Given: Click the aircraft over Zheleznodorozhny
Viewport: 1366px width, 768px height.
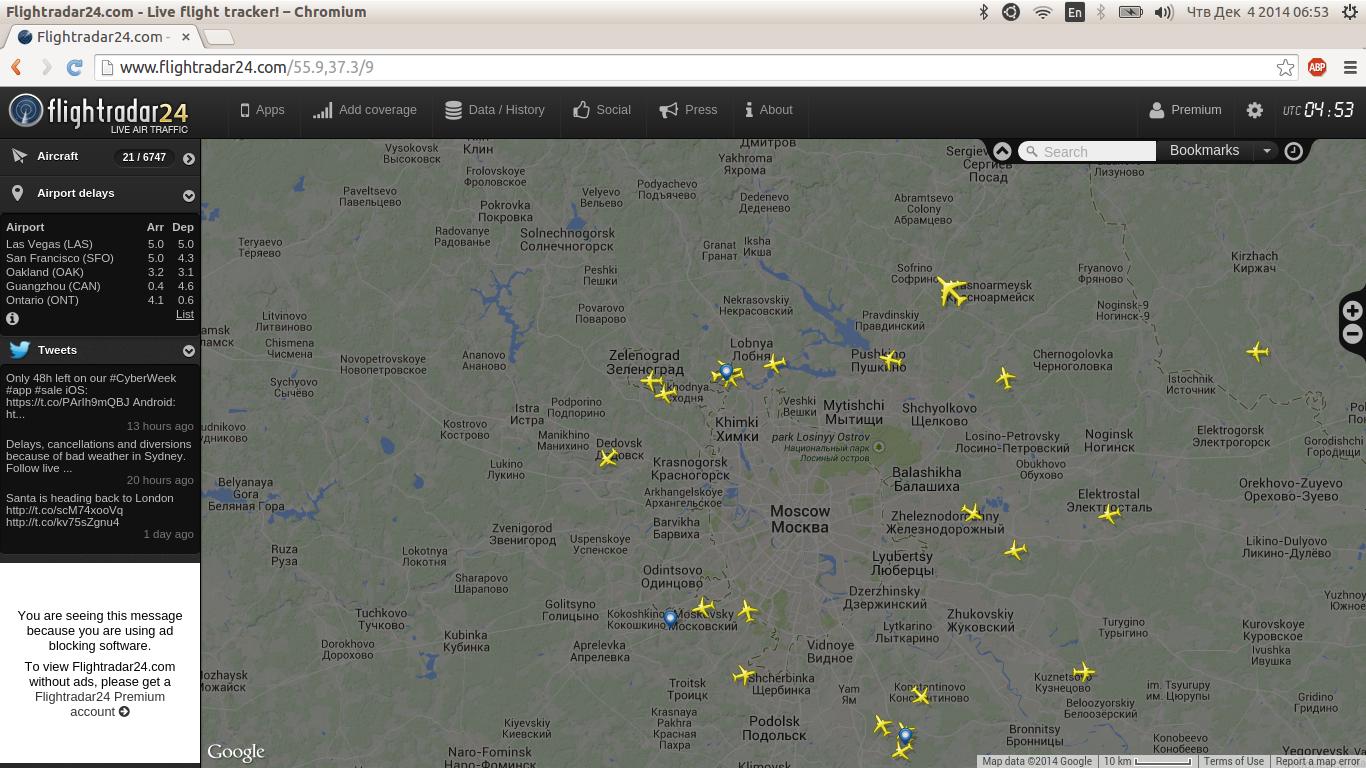Looking at the screenshot, I should tap(972, 513).
